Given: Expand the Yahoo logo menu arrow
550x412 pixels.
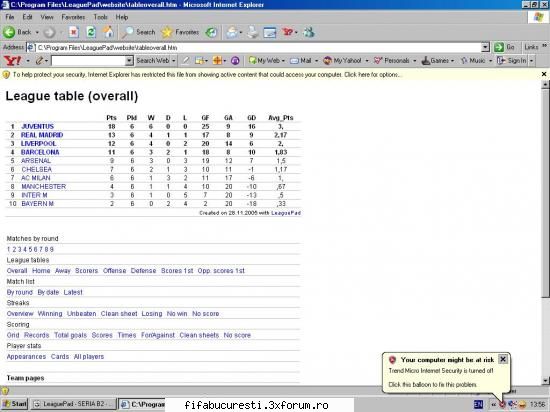Looking at the screenshot, I should pyautogui.click(x=28, y=61).
